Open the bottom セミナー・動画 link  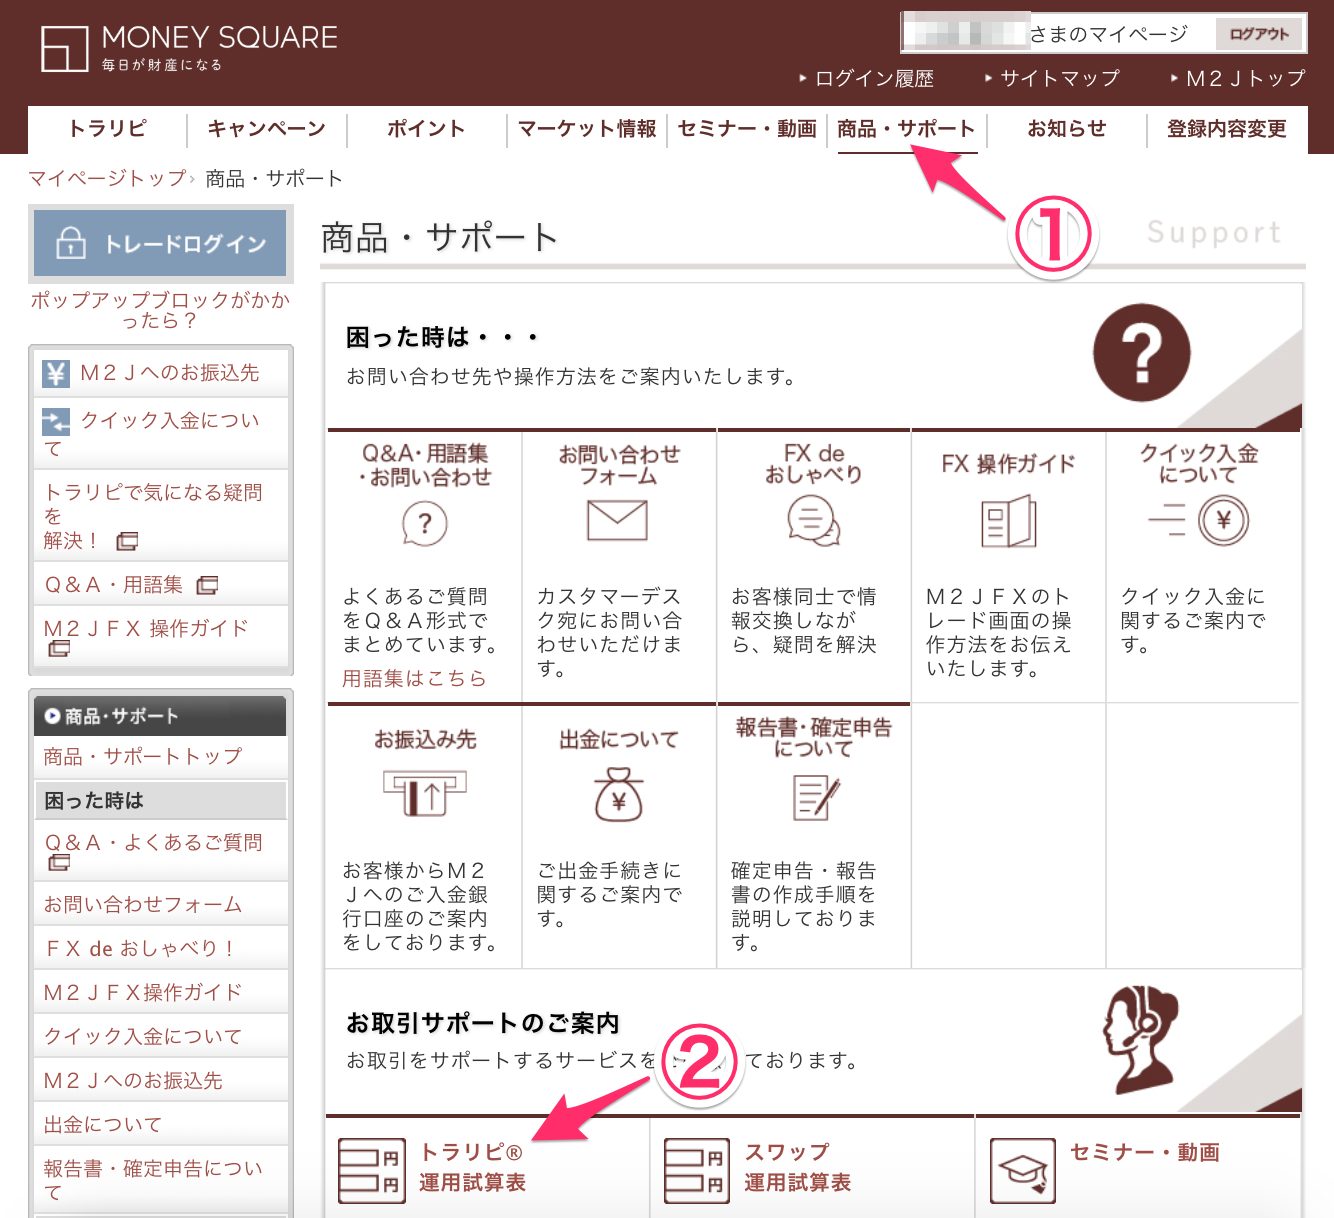coord(1145,1152)
